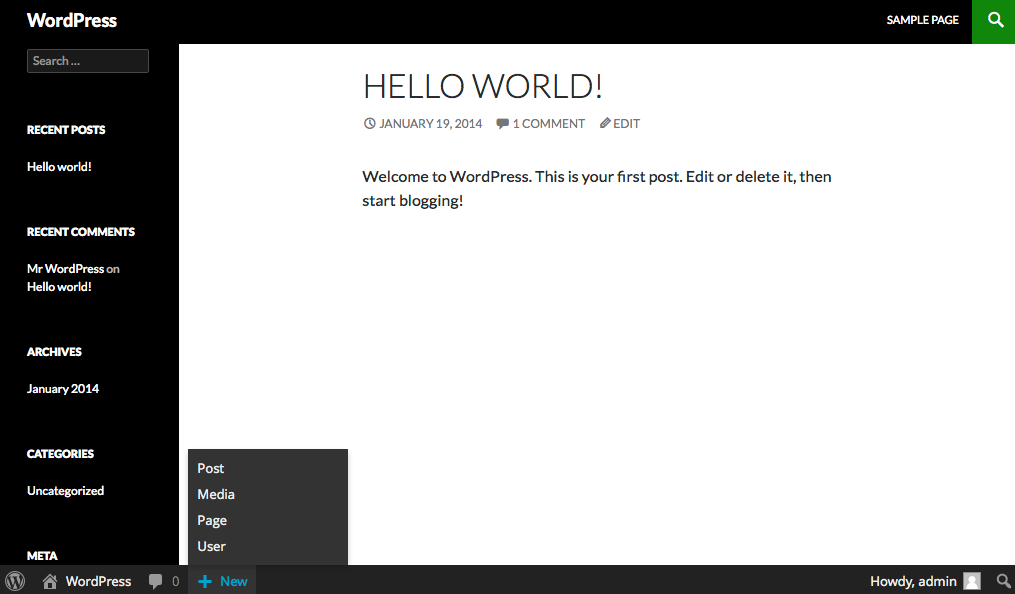Viewport: 1015px width, 594px height.
Task: Open the Howdy, admin account menu
Action: pyautogui.click(x=913, y=581)
